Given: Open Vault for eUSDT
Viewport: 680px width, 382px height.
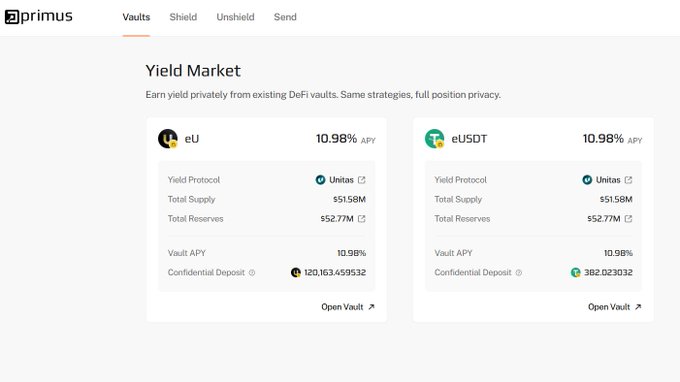Looking at the screenshot, I should 615,307.
